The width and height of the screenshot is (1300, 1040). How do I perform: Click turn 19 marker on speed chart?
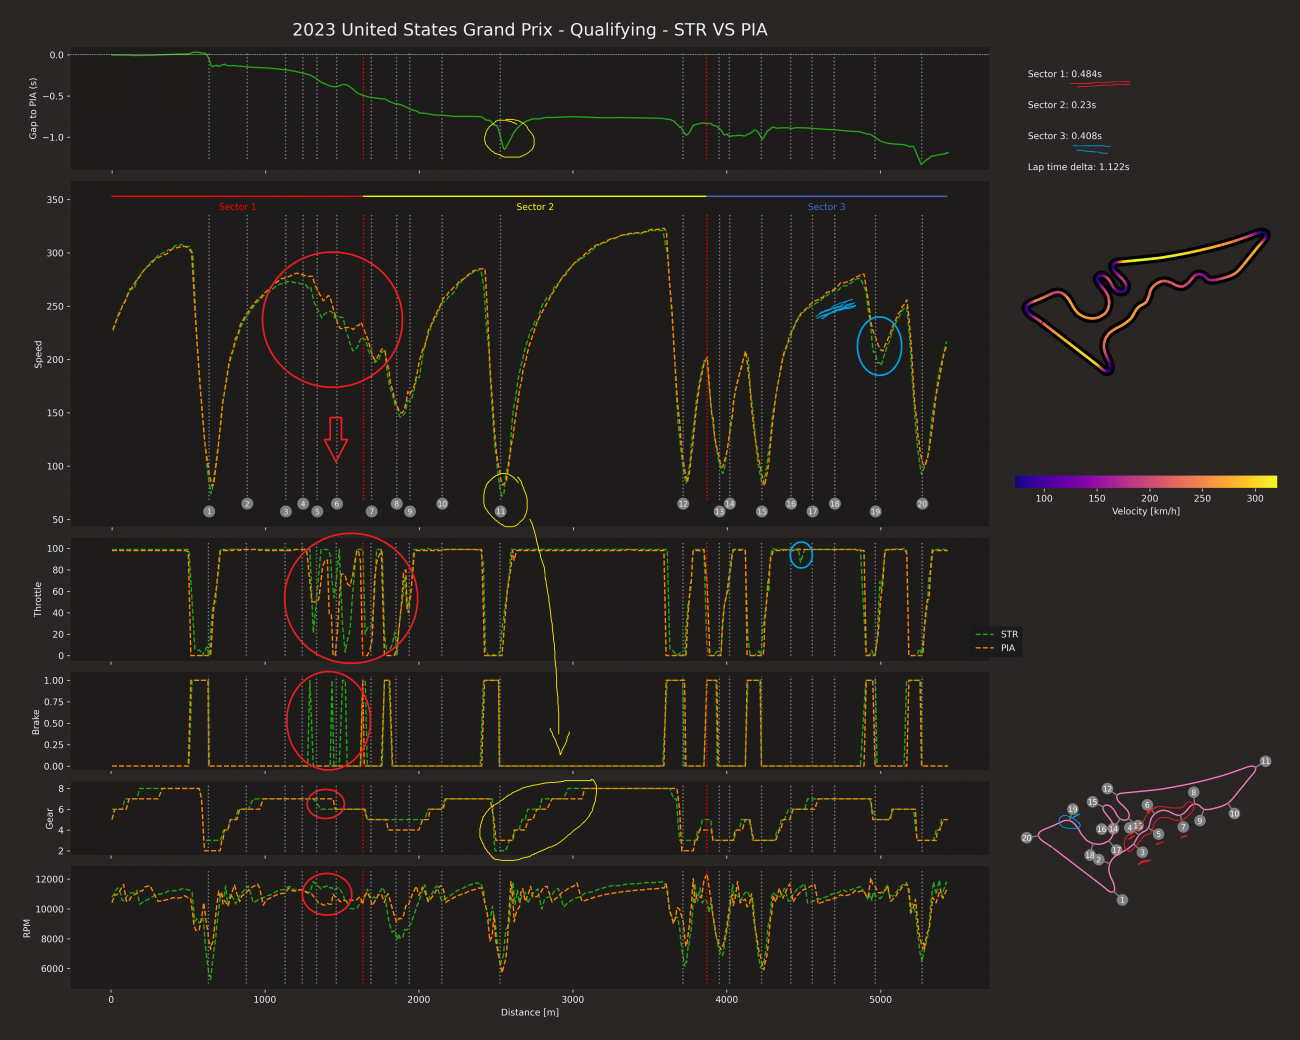(875, 511)
